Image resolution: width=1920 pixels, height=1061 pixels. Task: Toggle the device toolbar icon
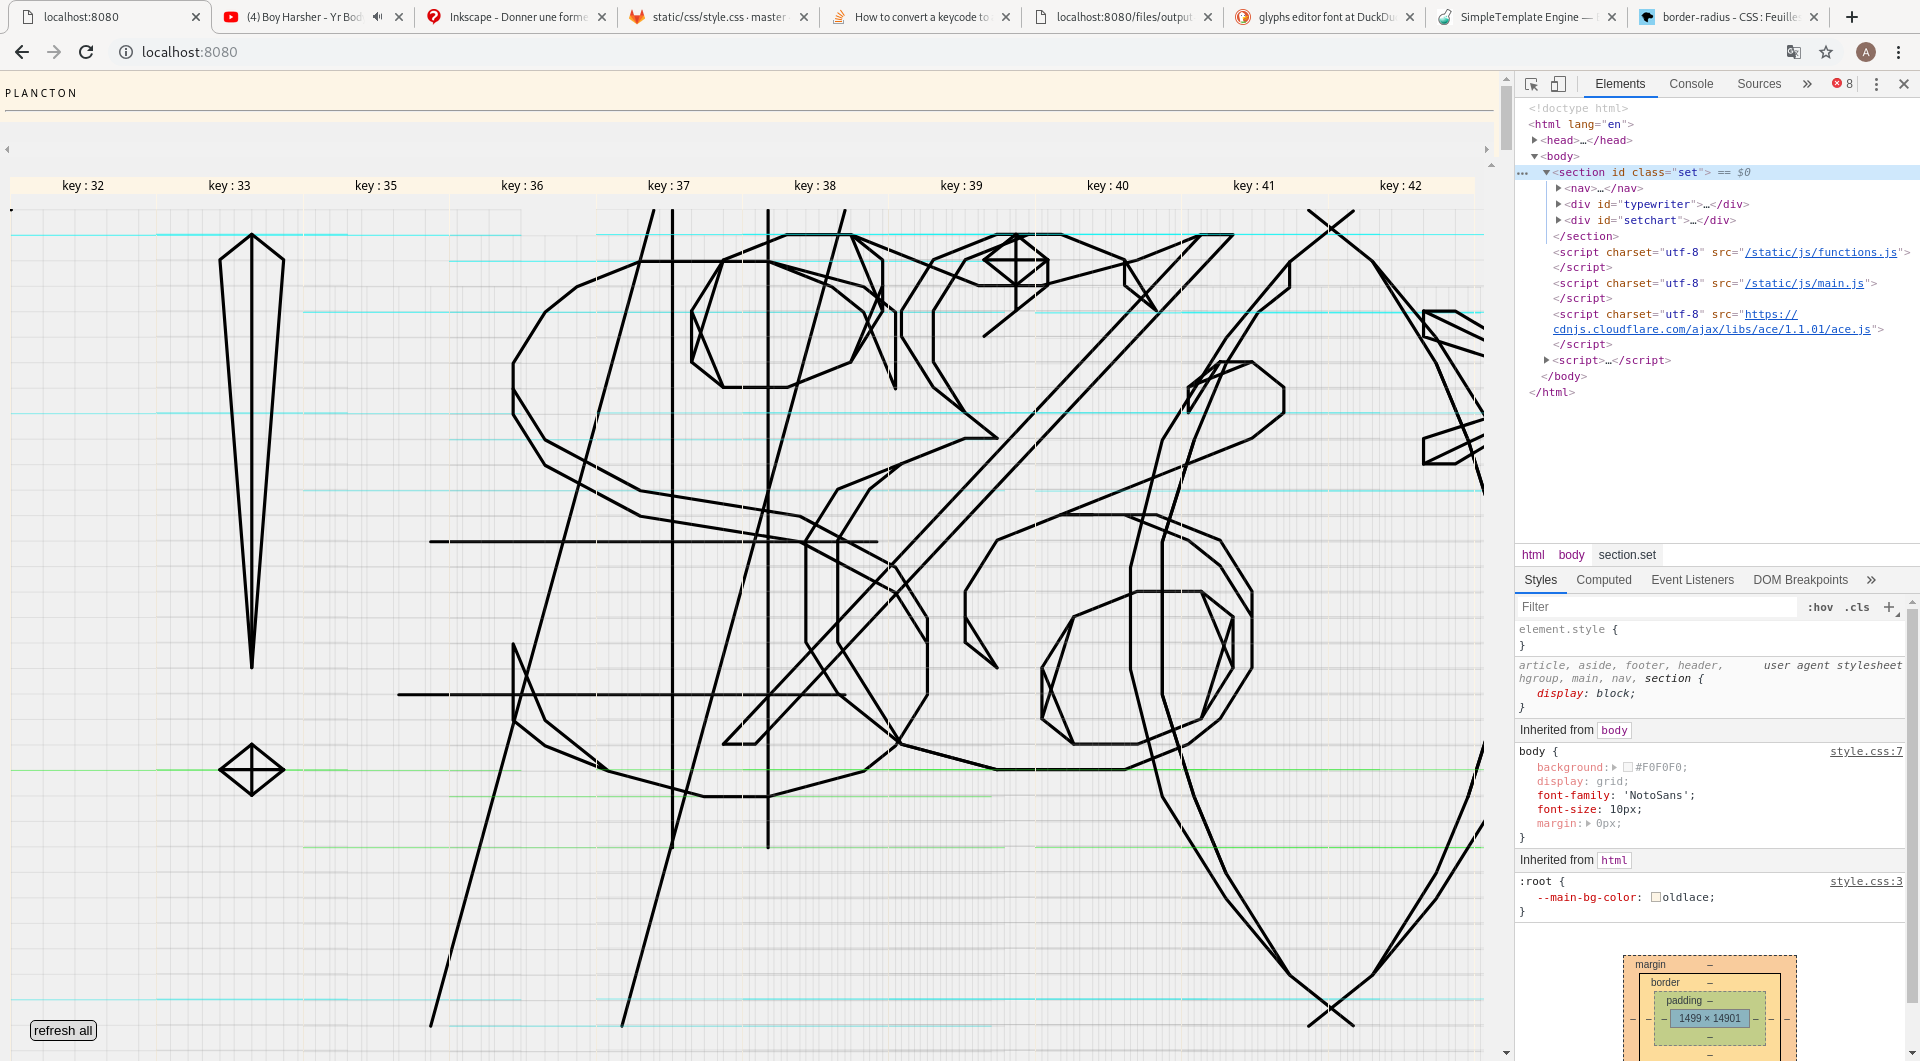coord(1558,84)
